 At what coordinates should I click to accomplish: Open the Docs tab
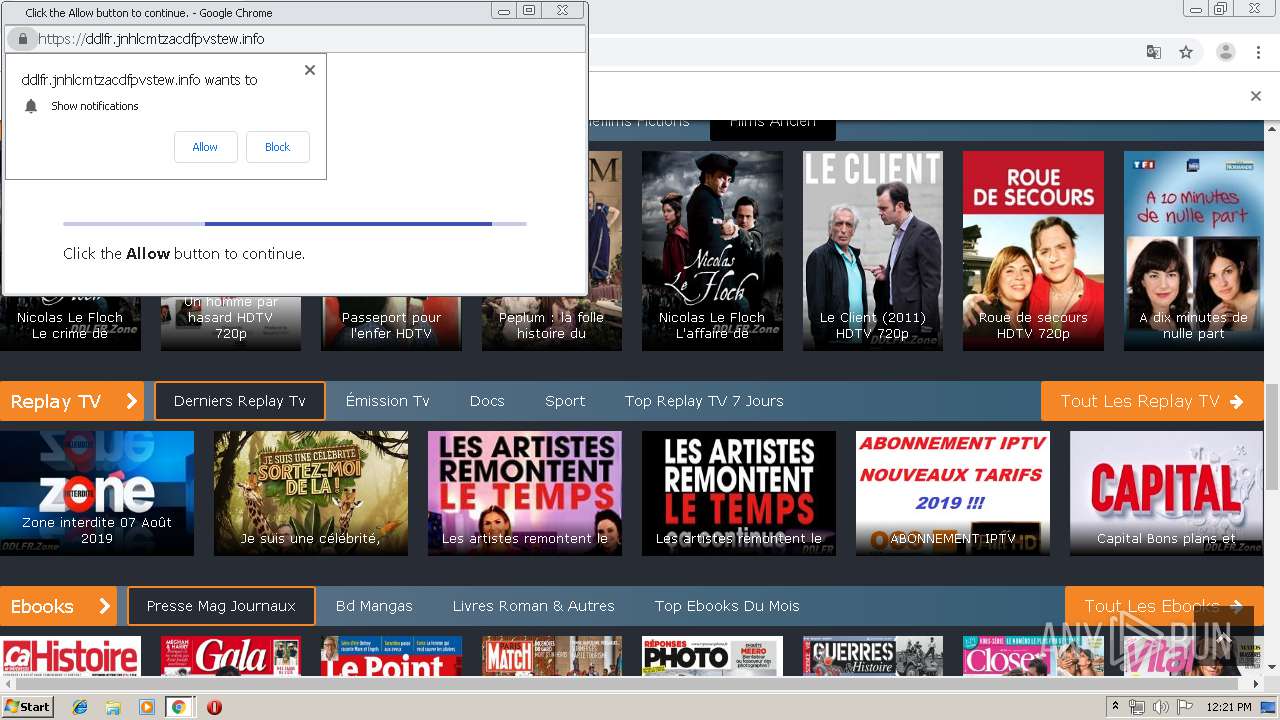[x=487, y=401]
